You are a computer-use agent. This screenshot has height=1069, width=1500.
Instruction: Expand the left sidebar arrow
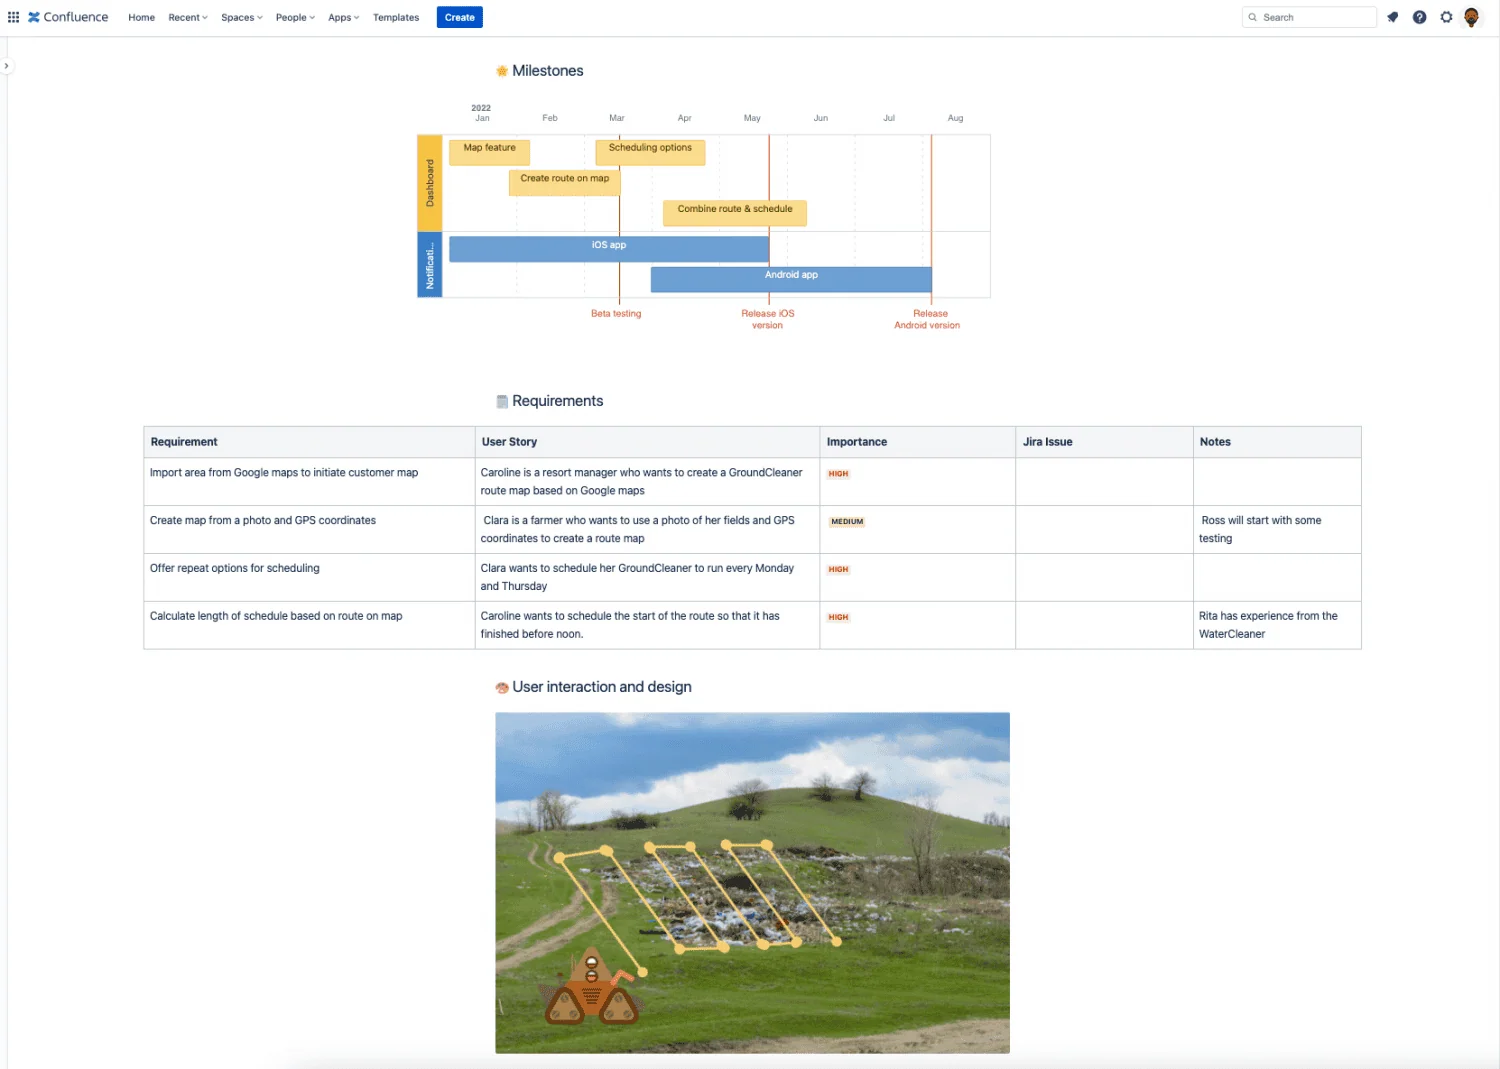pos(6,66)
